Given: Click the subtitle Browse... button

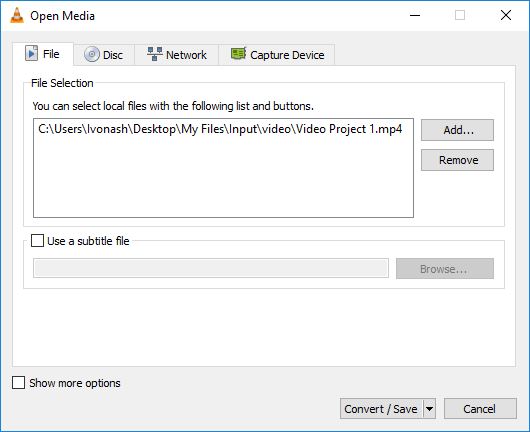Looking at the screenshot, I should click(445, 269).
